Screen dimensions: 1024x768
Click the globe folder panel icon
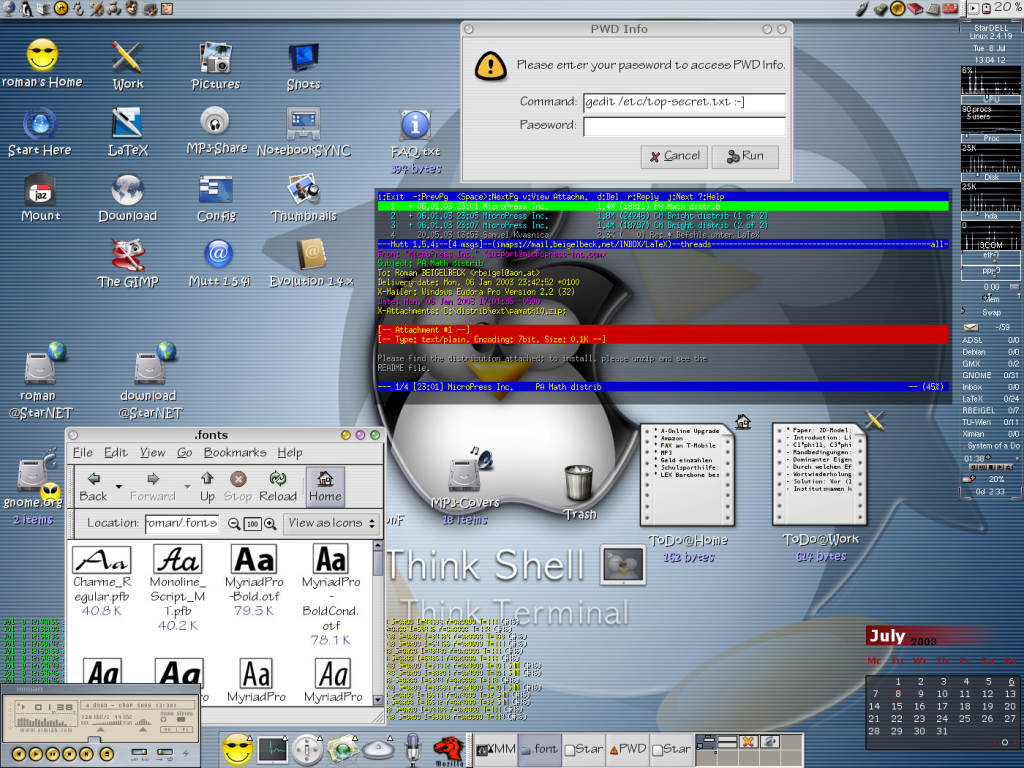(x=342, y=749)
